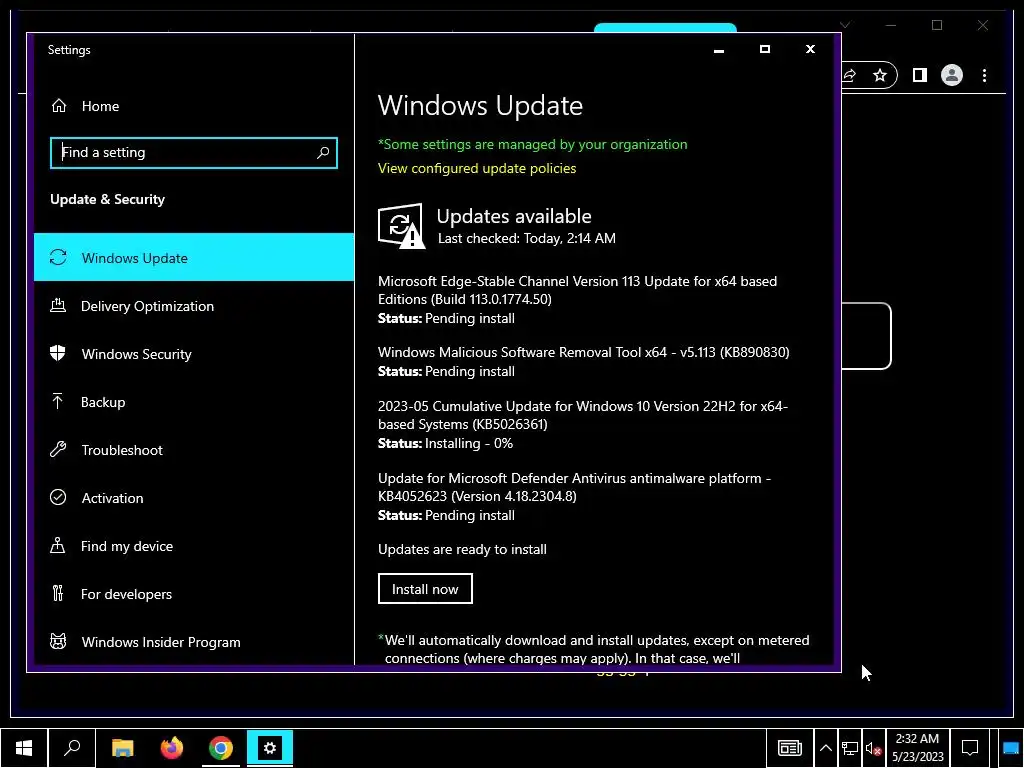Close the Settings window
The image size is (1024, 768).
click(810, 49)
